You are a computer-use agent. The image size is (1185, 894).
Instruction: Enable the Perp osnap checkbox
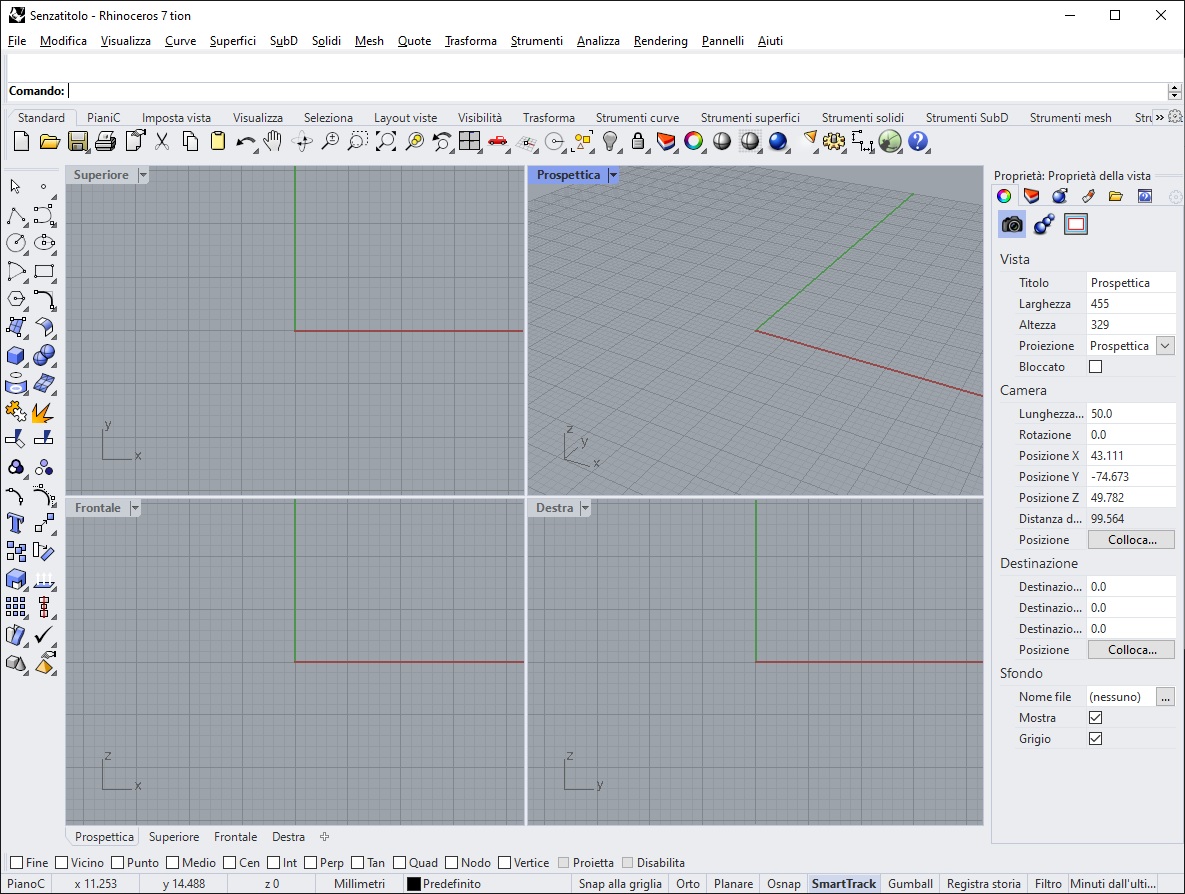point(310,862)
